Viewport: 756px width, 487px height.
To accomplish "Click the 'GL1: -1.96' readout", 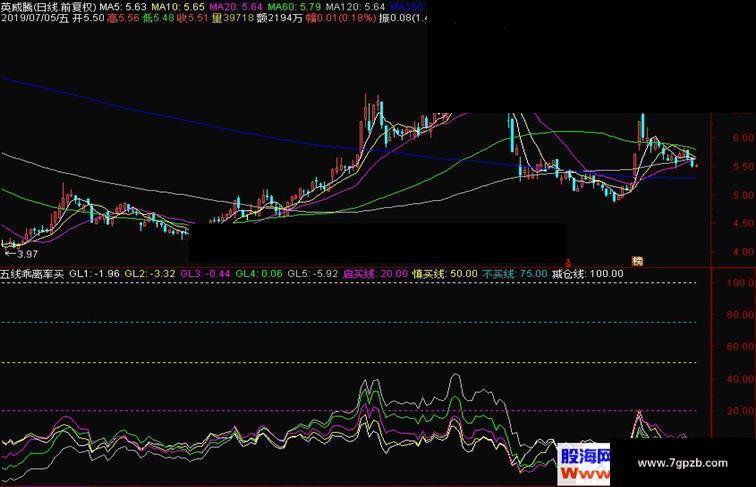I will (94, 274).
